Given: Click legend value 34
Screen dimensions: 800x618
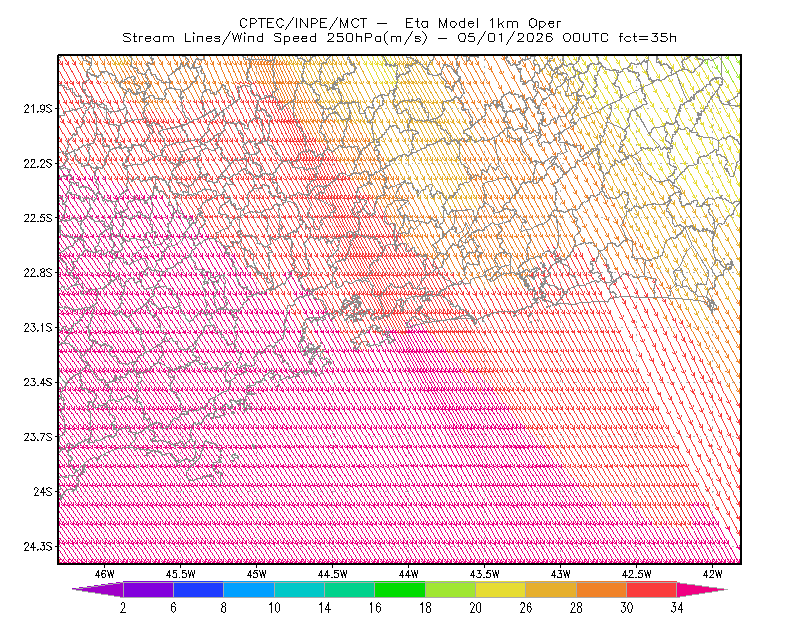Looking at the screenshot, I should 677,608.
